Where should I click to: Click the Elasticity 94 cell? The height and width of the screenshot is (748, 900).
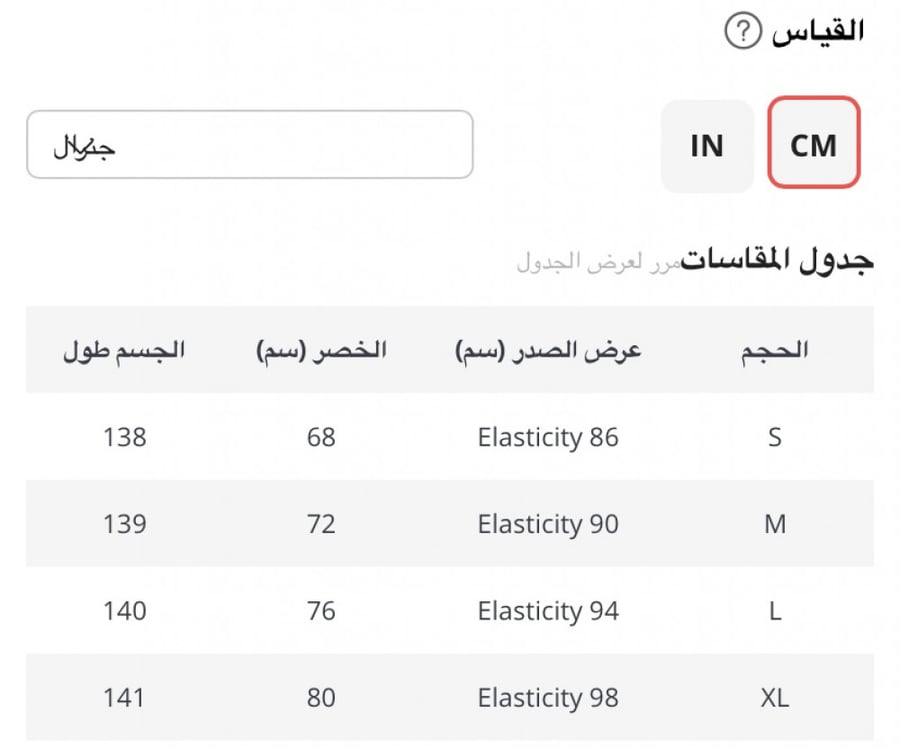coord(548,611)
